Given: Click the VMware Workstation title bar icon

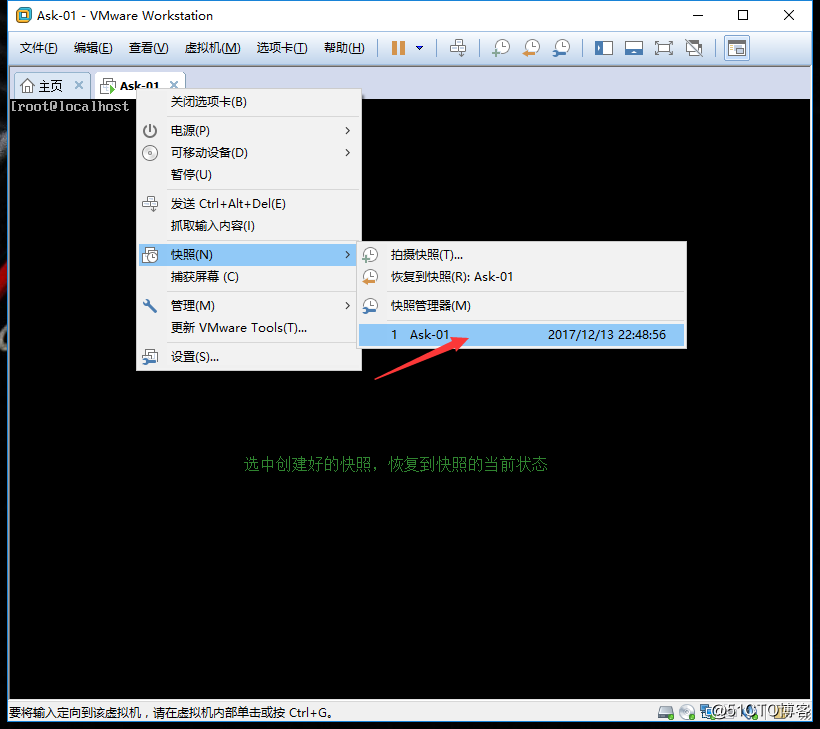Looking at the screenshot, I should [x=24, y=16].
